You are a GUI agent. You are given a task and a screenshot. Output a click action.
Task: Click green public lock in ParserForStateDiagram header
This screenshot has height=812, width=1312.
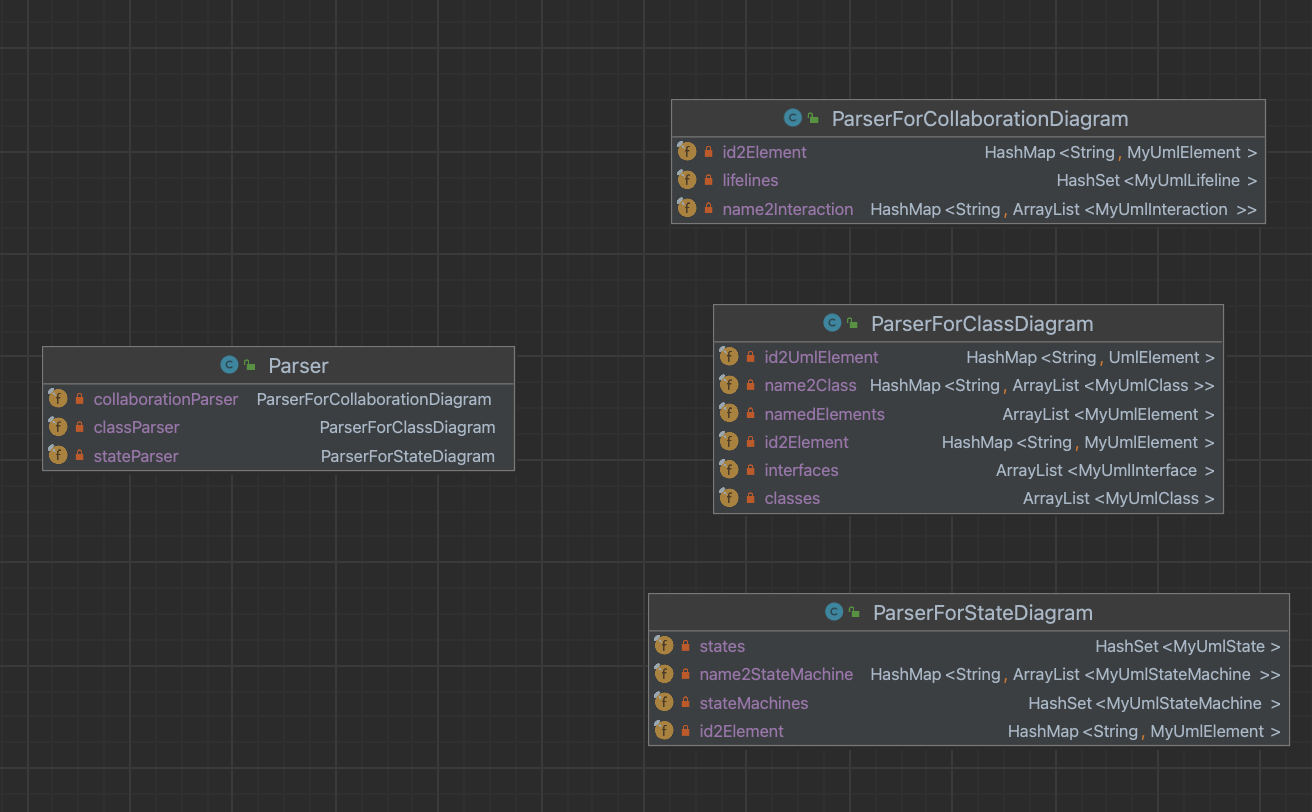click(855, 612)
